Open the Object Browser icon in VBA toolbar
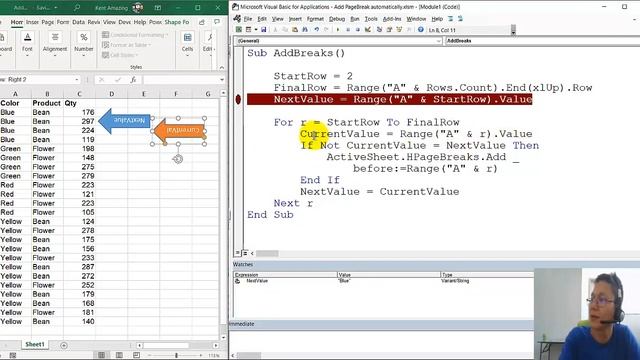The height and width of the screenshot is (360, 640). tap(399, 29)
